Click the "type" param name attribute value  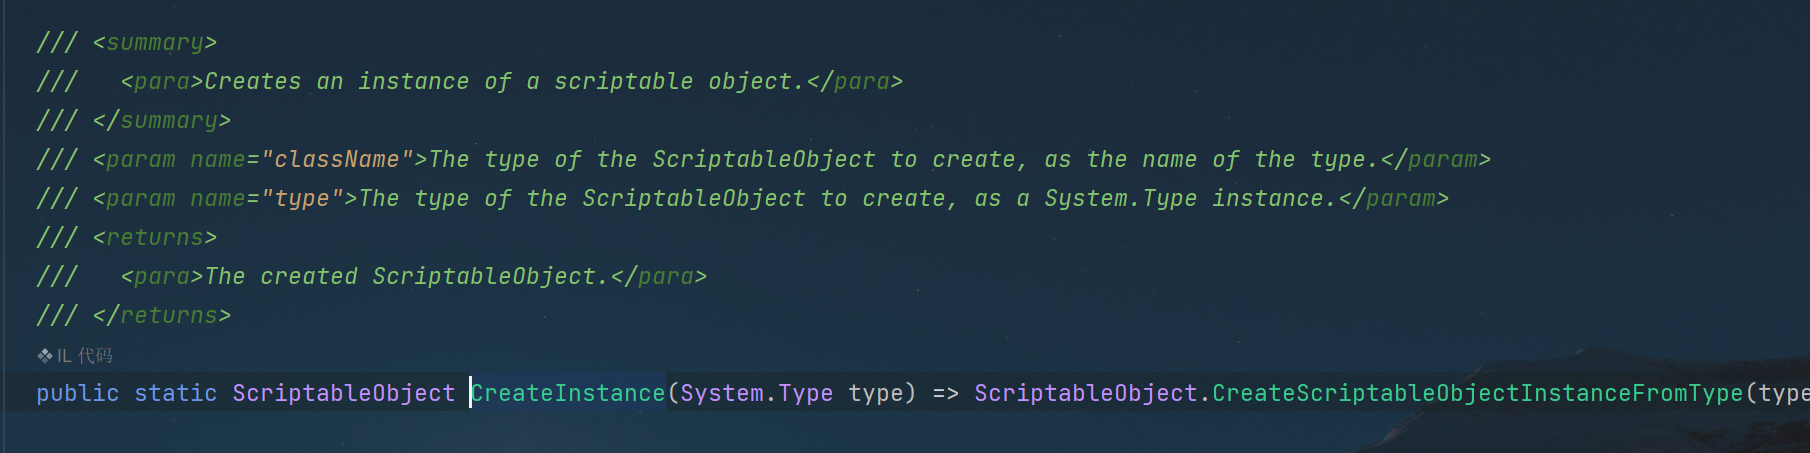pyautogui.click(x=302, y=199)
